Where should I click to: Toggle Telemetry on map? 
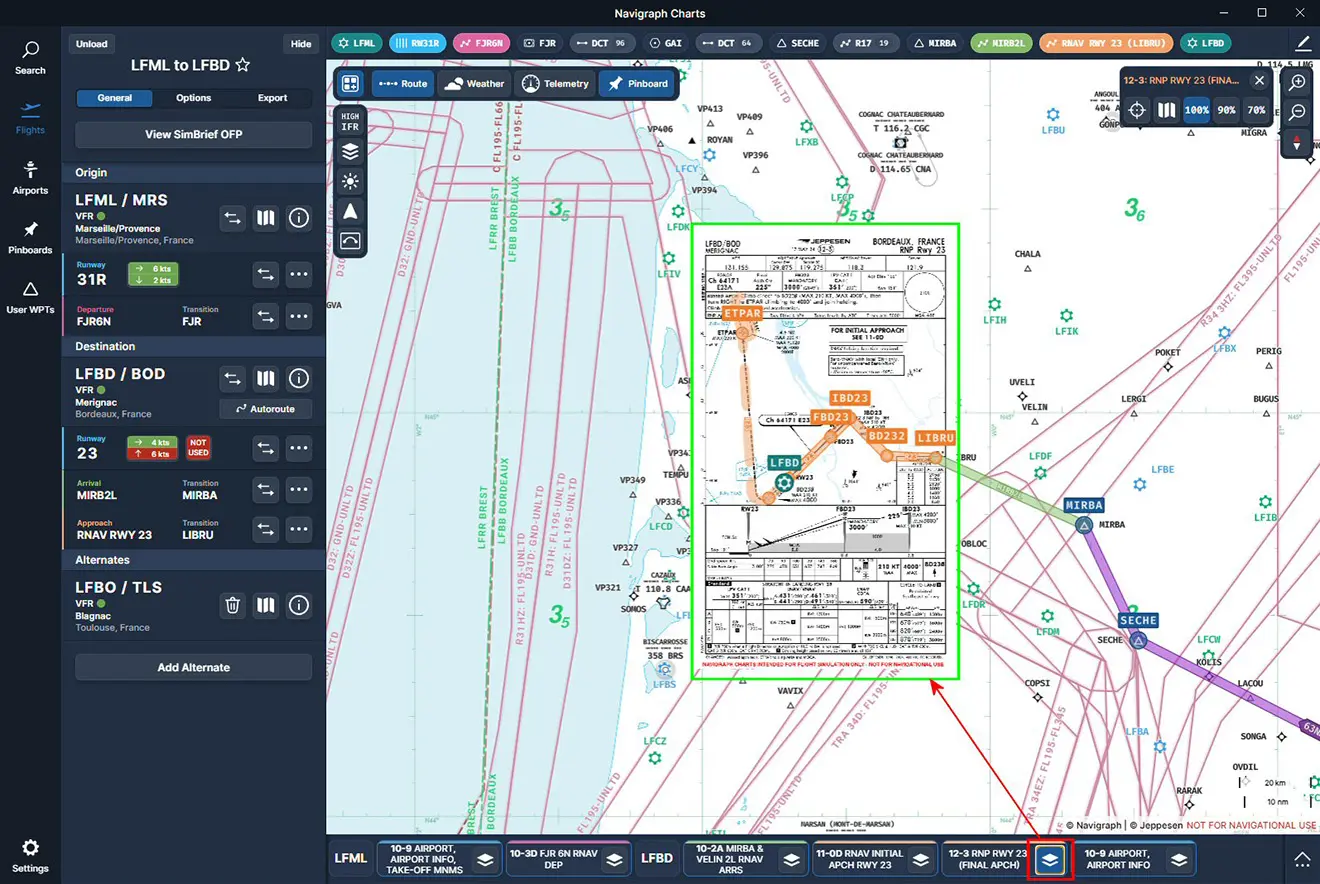[555, 84]
